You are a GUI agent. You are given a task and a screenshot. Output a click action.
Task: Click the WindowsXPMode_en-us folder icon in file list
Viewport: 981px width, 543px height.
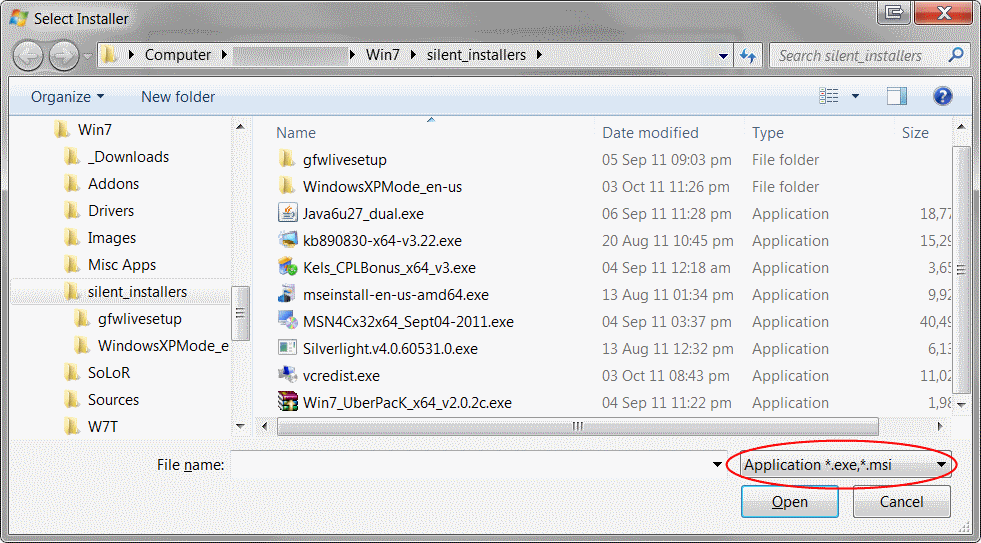[287, 186]
